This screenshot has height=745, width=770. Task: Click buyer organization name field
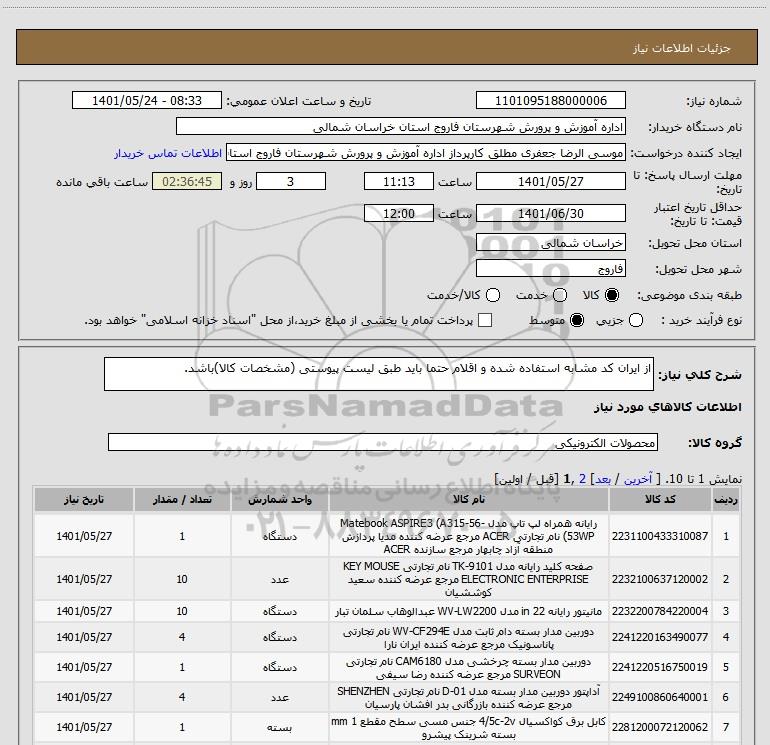tap(401, 127)
